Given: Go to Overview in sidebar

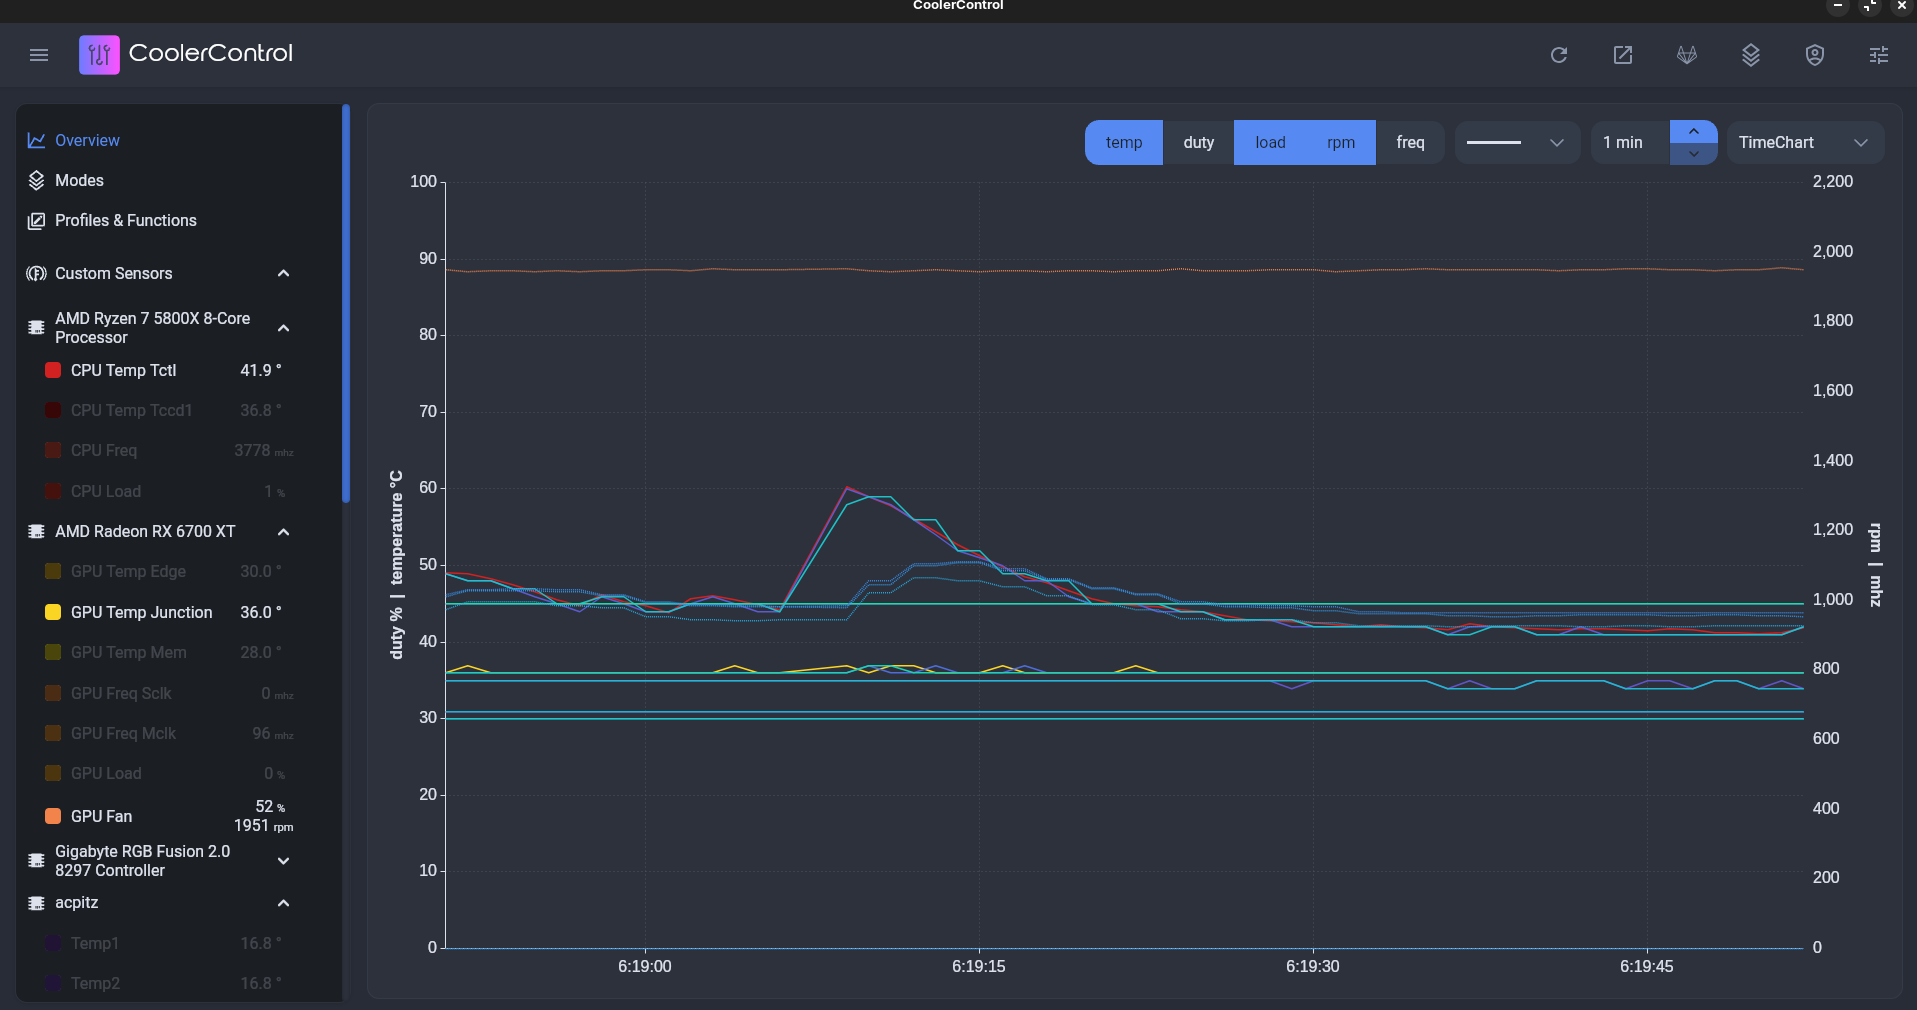Looking at the screenshot, I should [87, 141].
